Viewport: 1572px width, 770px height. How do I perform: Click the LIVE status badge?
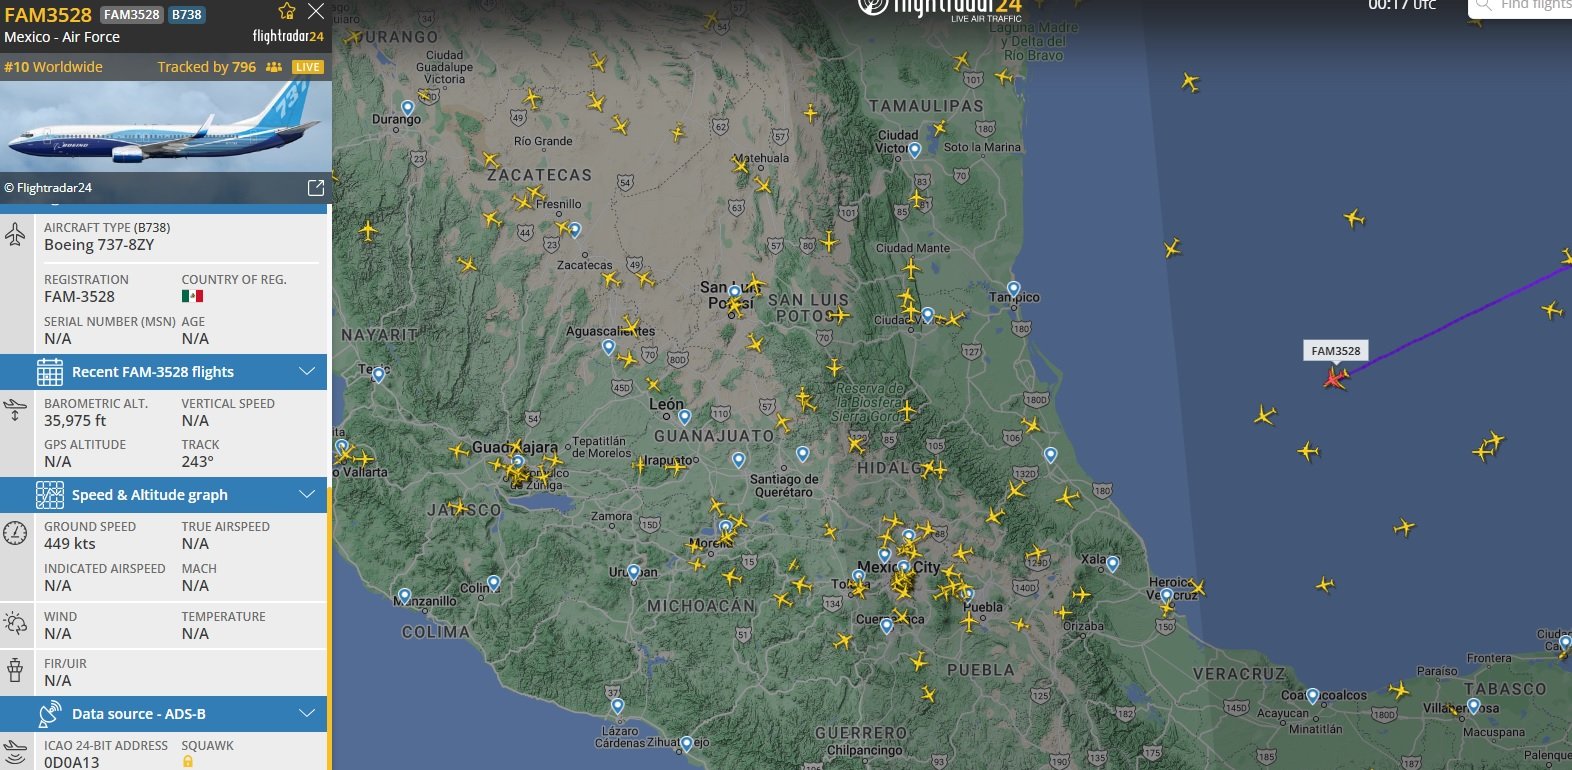(308, 67)
